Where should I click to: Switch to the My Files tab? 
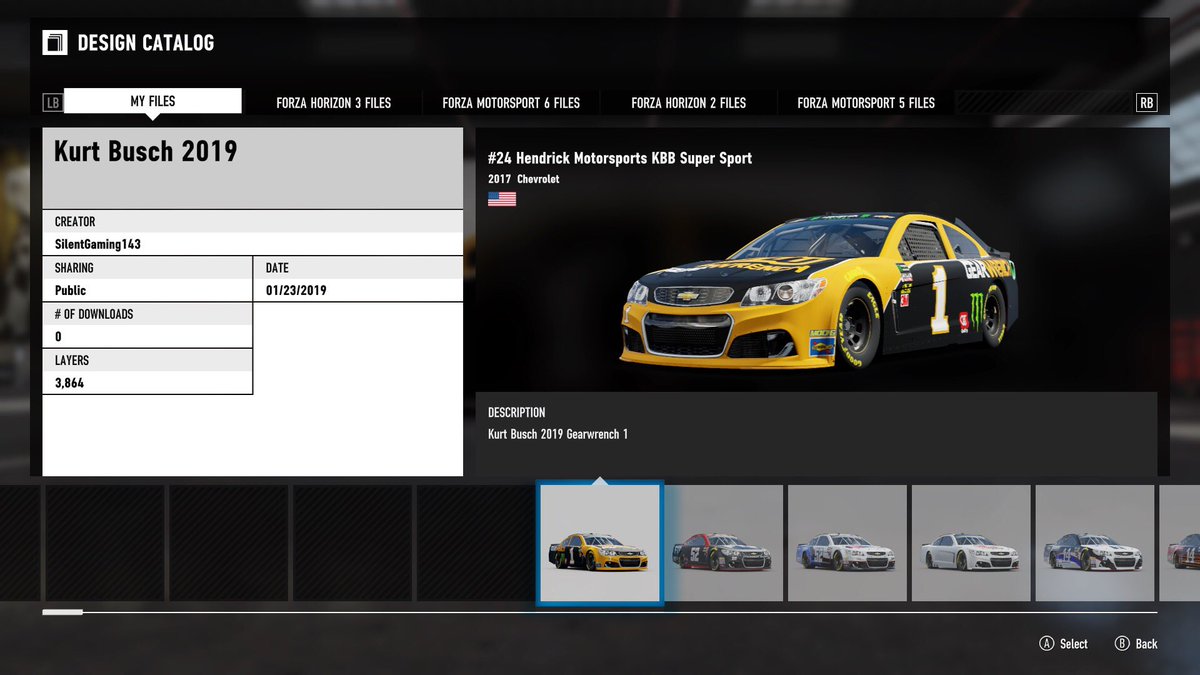(153, 101)
